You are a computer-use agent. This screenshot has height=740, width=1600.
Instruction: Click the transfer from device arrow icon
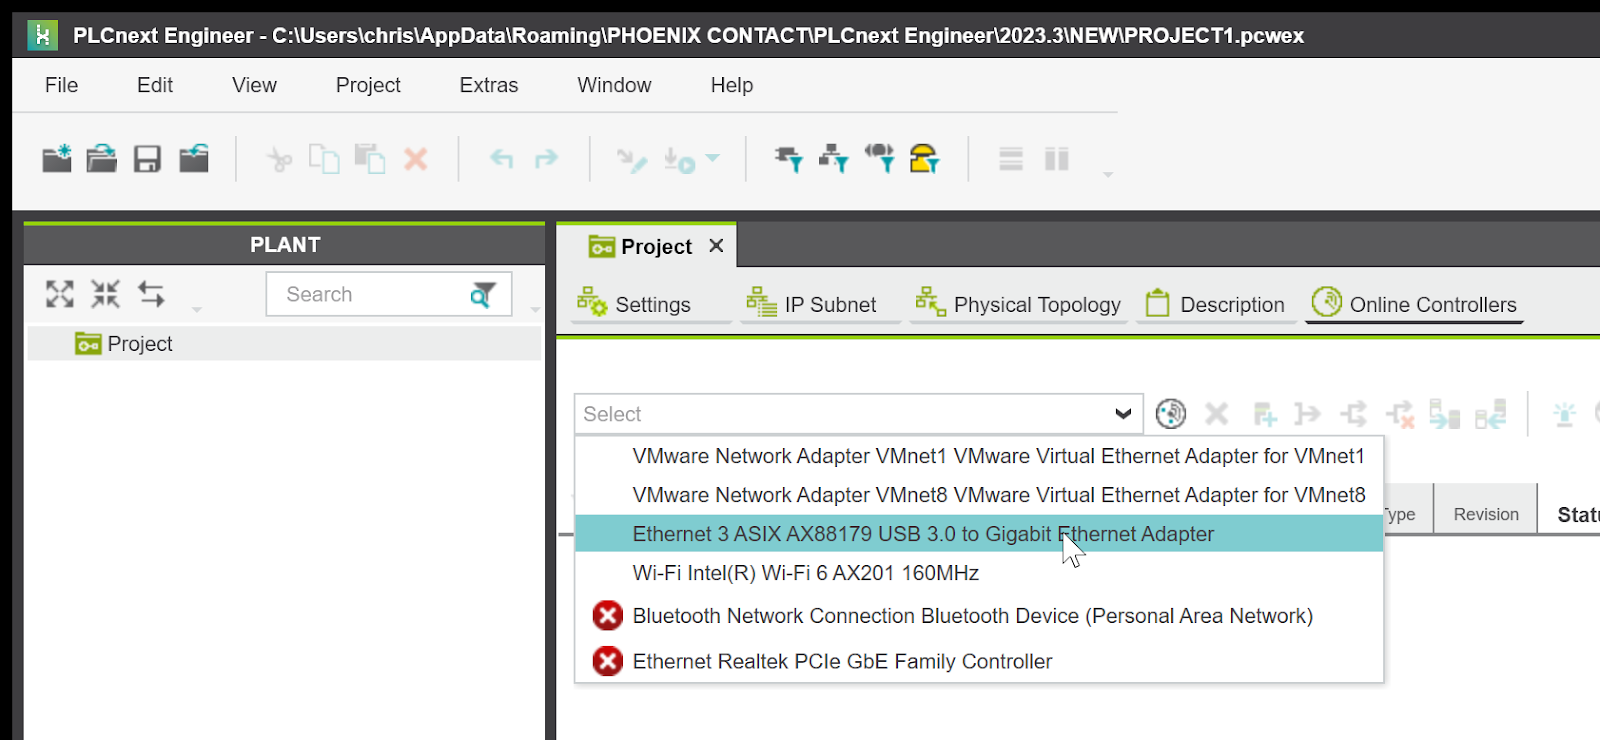point(1490,414)
